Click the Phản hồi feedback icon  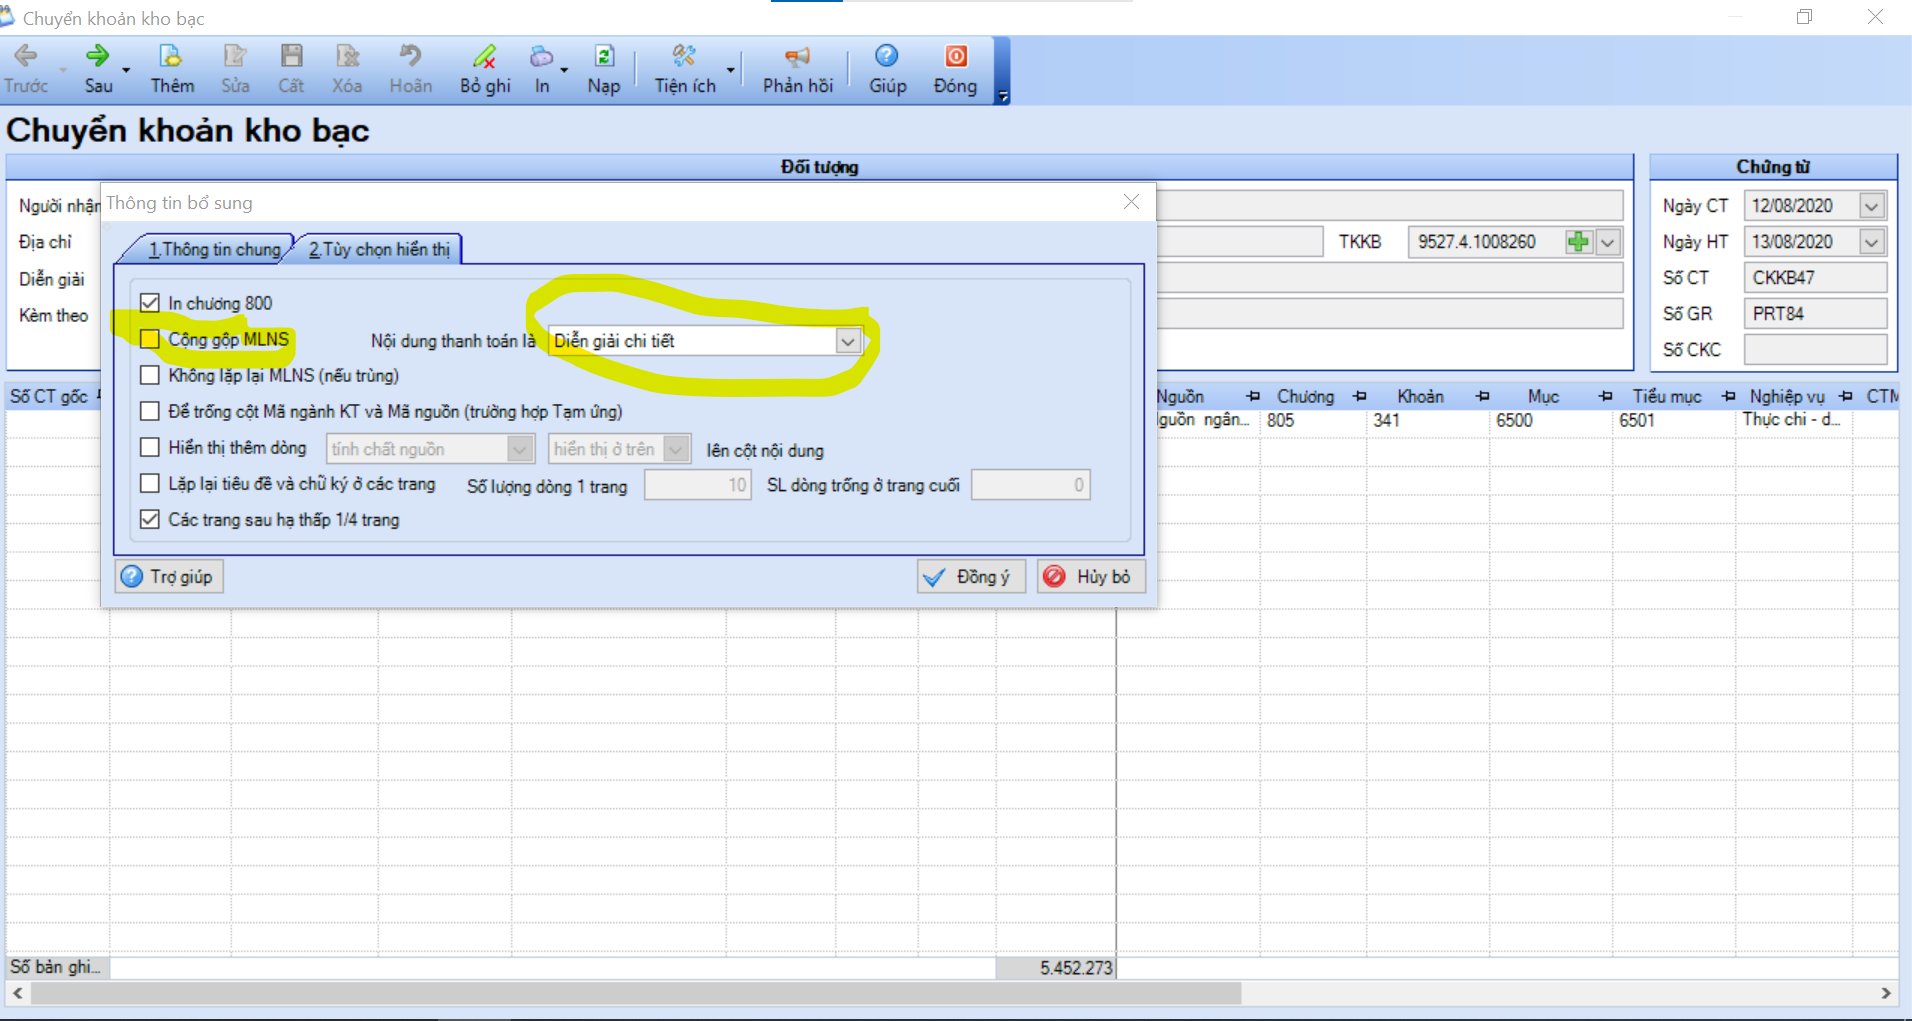[797, 57]
